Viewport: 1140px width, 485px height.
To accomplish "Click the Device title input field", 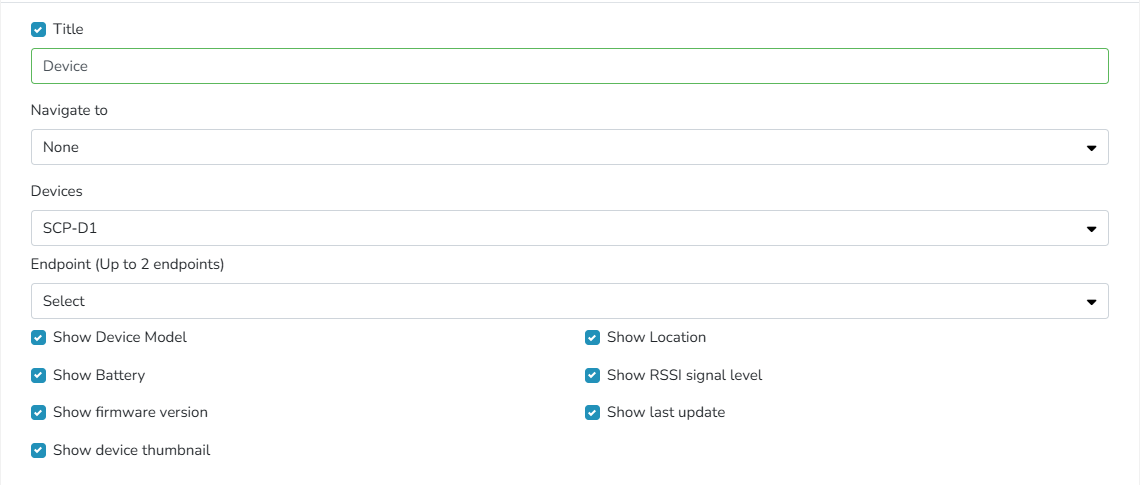I will pos(569,66).
